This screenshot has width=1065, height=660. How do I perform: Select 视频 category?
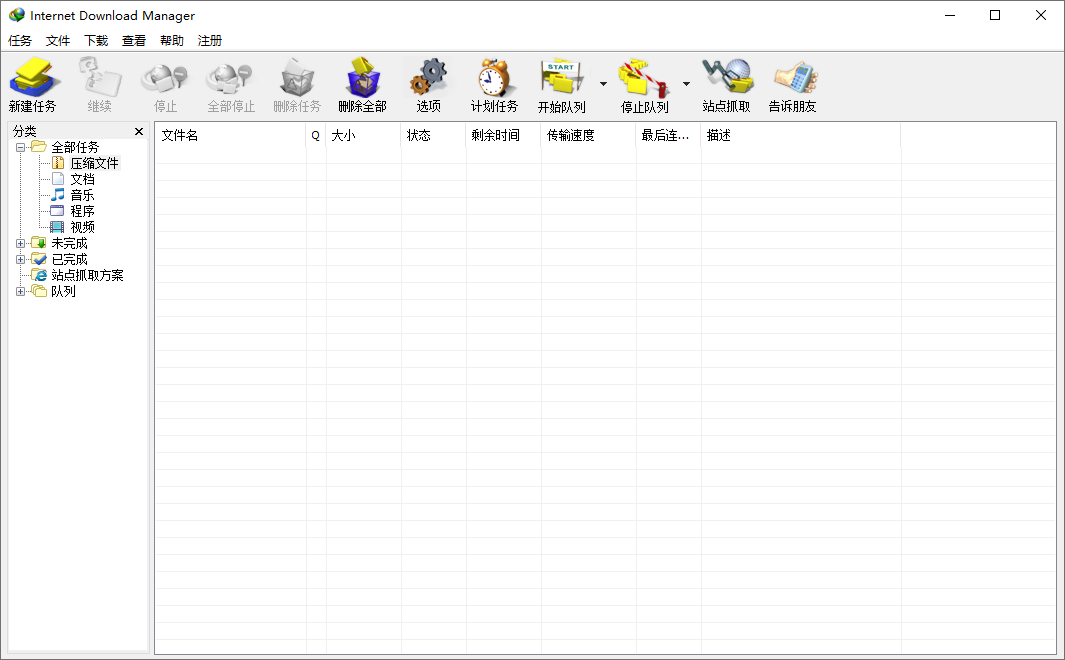click(x=82, y=227)
